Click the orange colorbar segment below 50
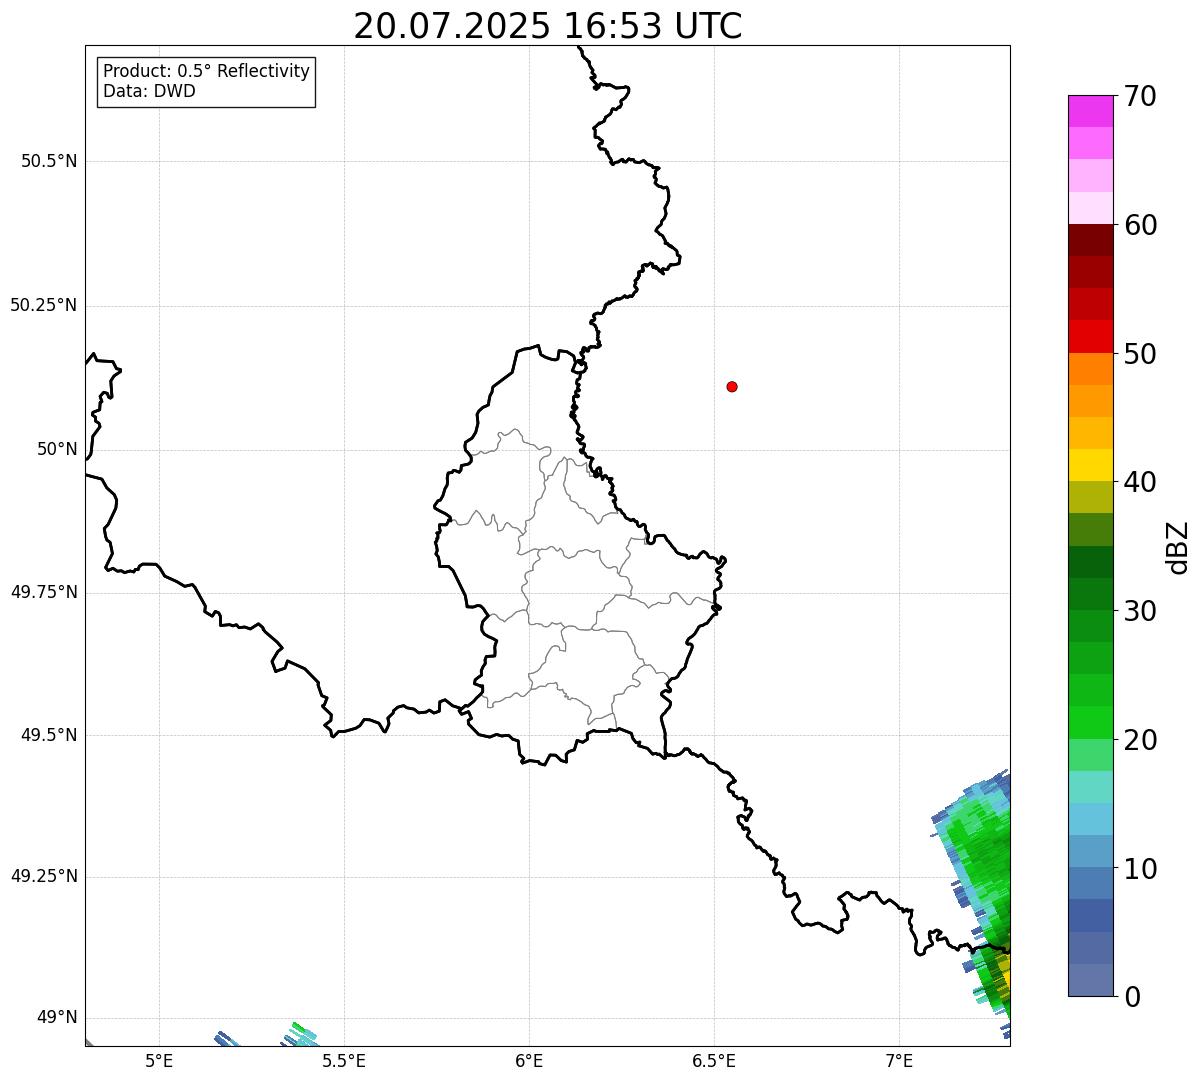This screenshot has width=1202, height=1081. click(x=1091, y=369)
